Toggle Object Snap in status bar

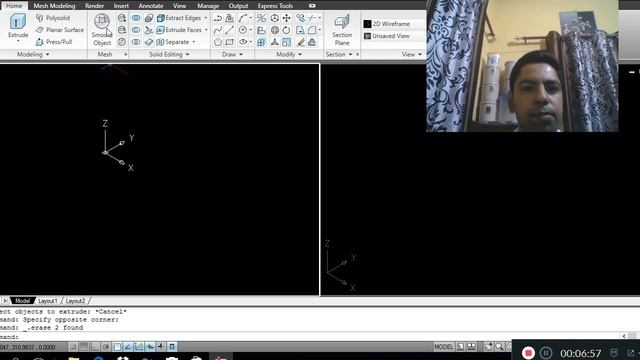pos(117,347)
